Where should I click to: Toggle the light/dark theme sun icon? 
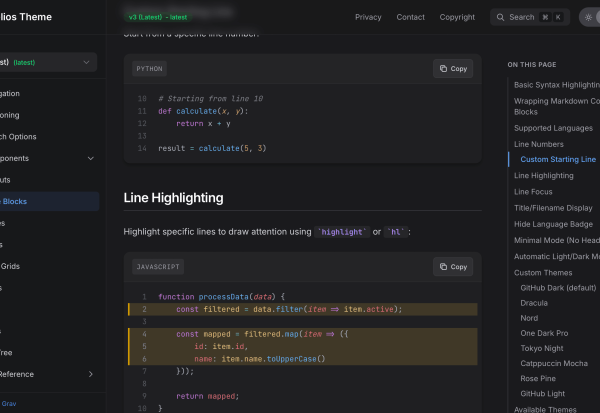click(588, 17)
